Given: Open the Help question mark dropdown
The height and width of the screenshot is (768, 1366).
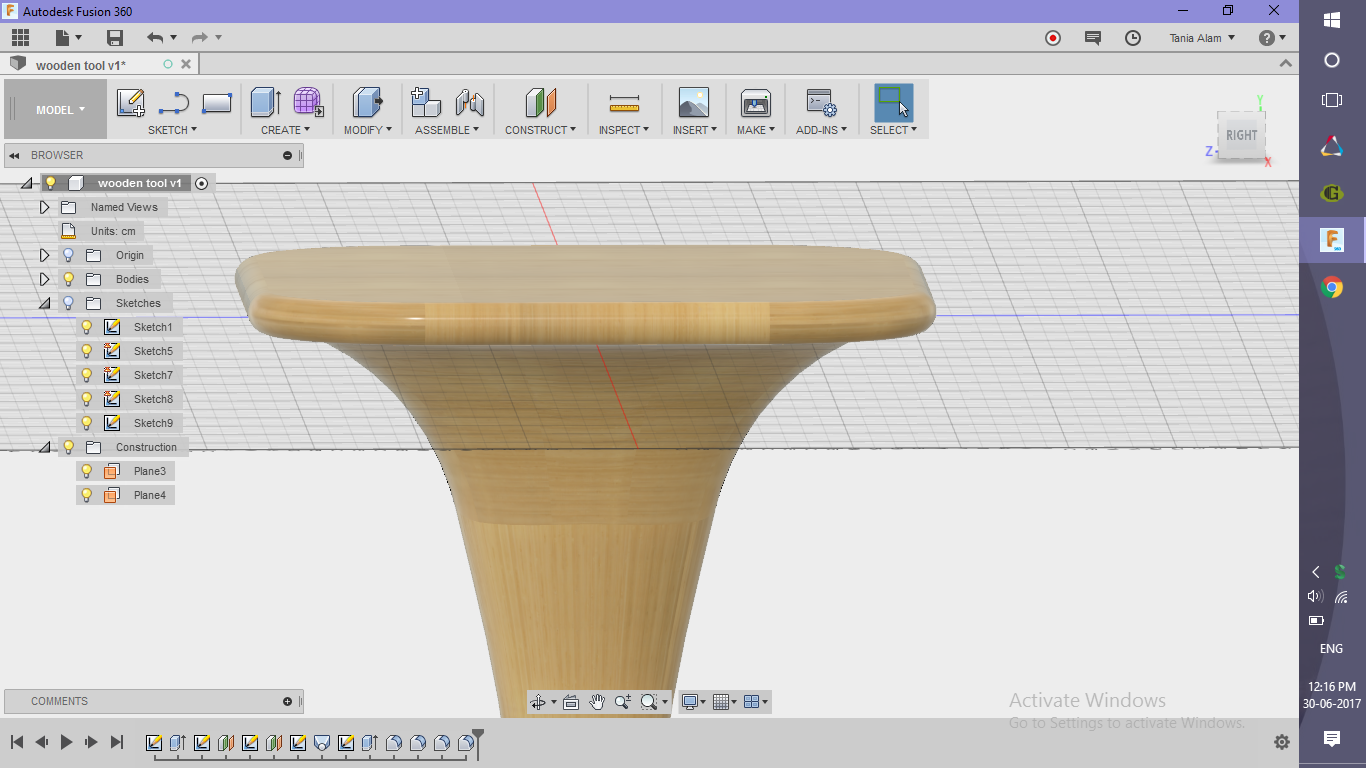Looking at the screenshot, I should tap(1272, 38).
